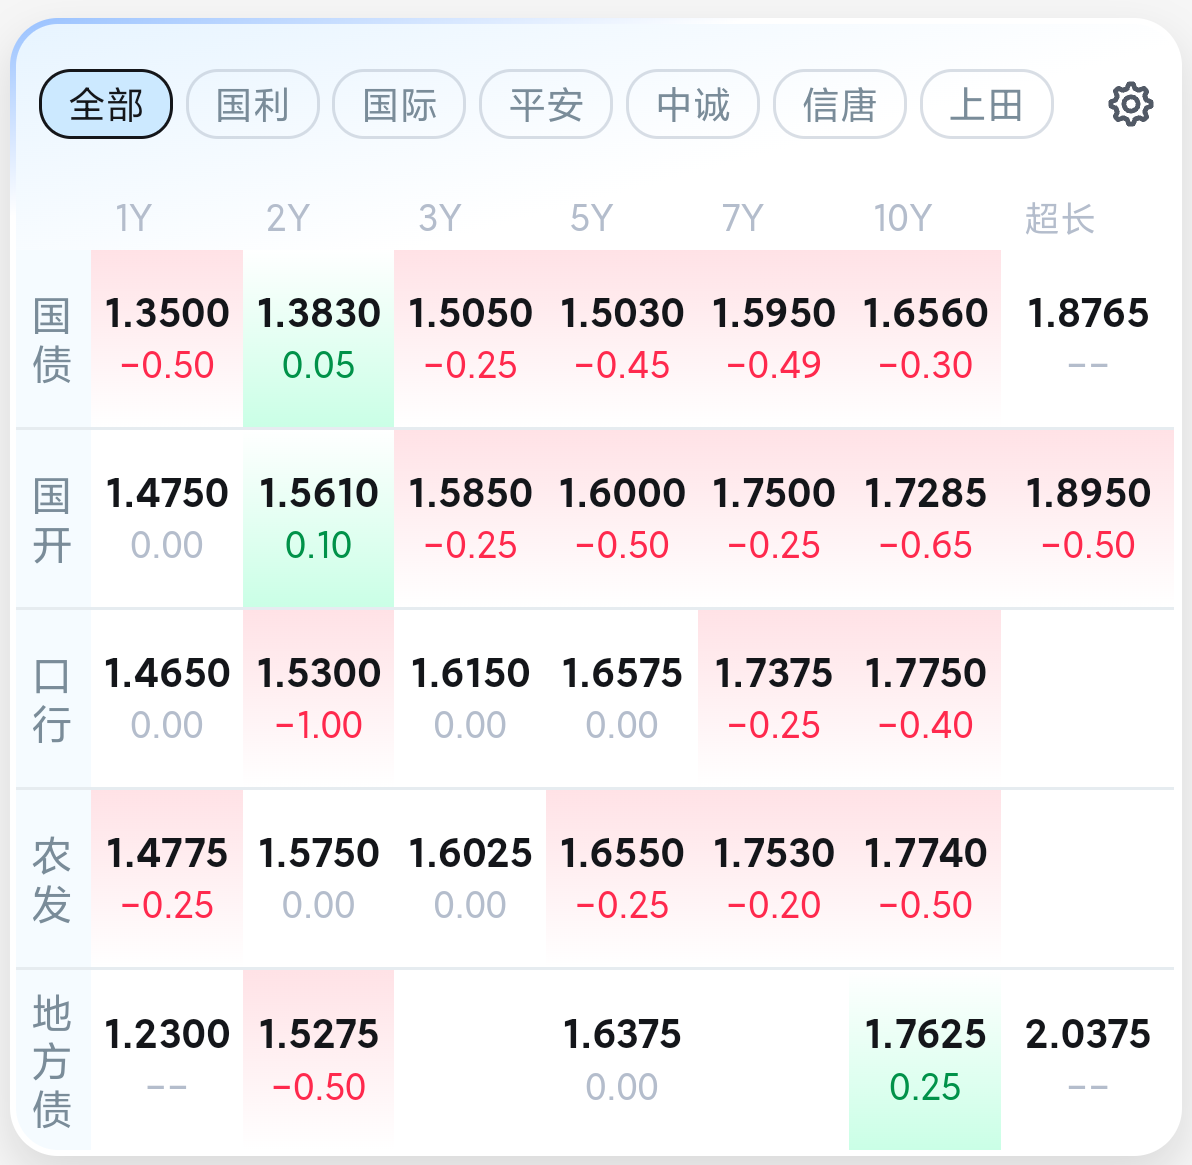The width and height of the screenshot is (1192, 1165).
Task: Click the 10Y column header
Action: pos(902,218)
